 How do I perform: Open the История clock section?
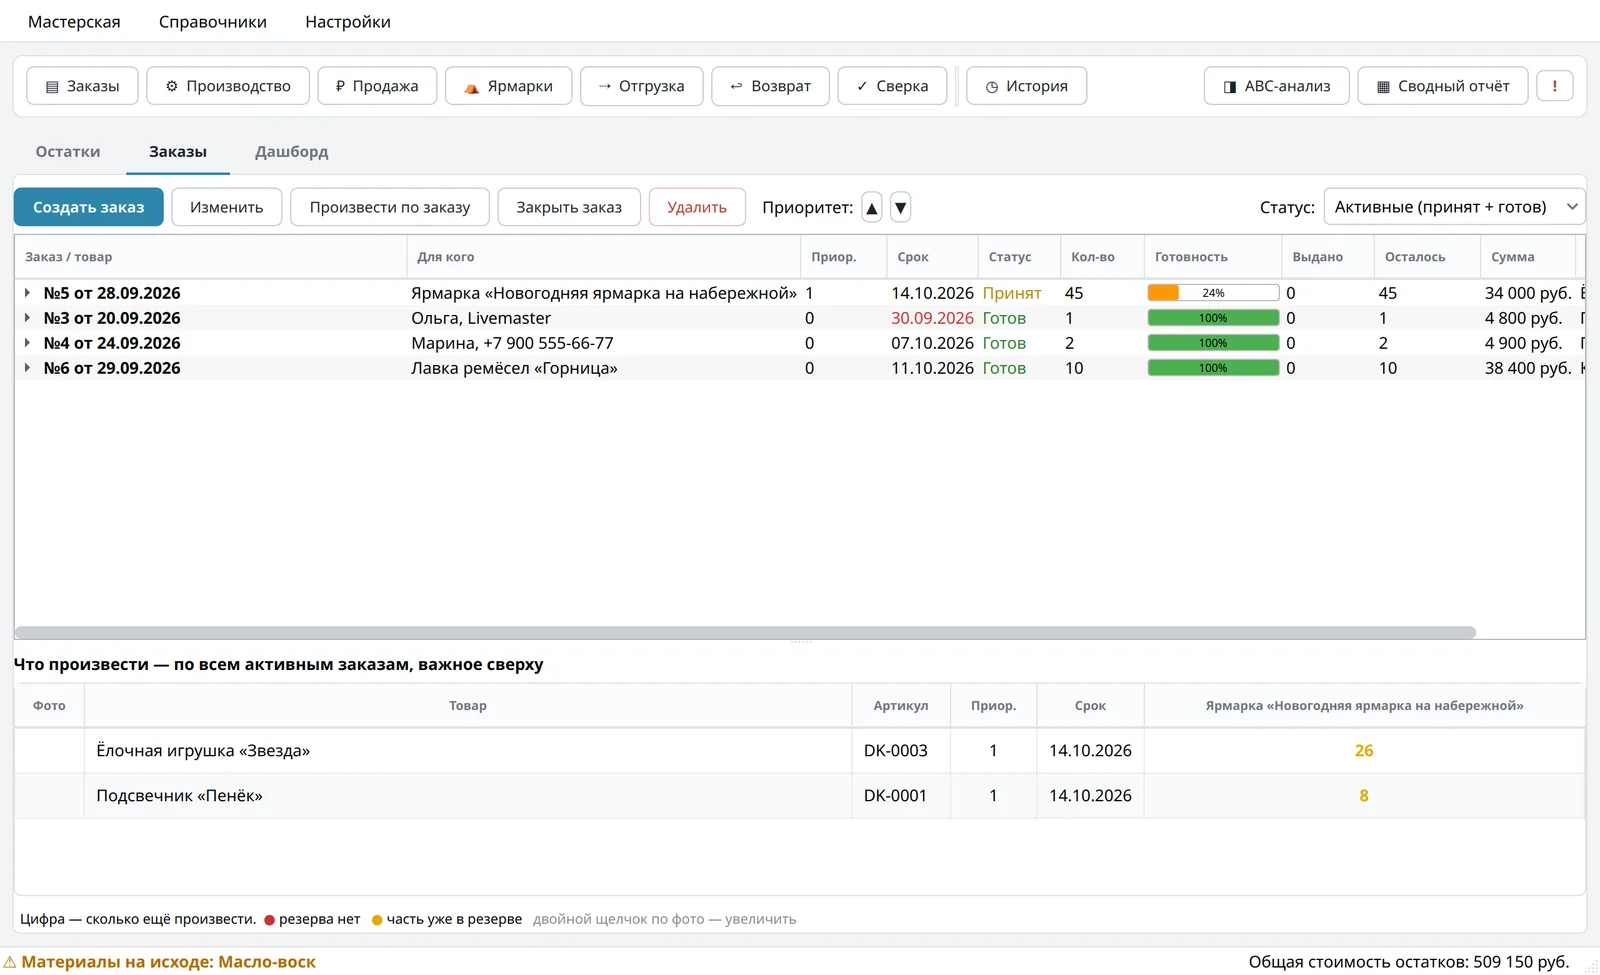tap(1026, 86)
